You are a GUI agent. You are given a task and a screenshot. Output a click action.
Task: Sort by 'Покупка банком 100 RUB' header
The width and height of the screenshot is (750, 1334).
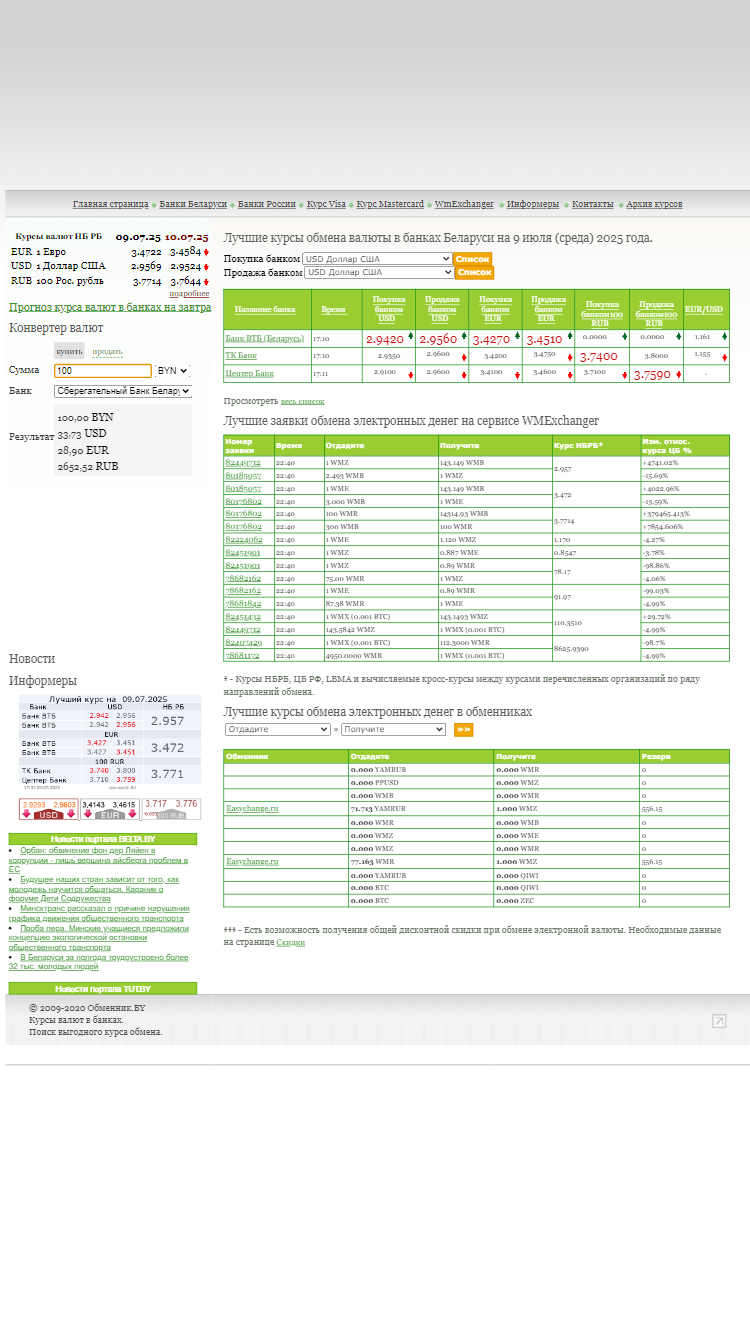(x=602, y=313)
